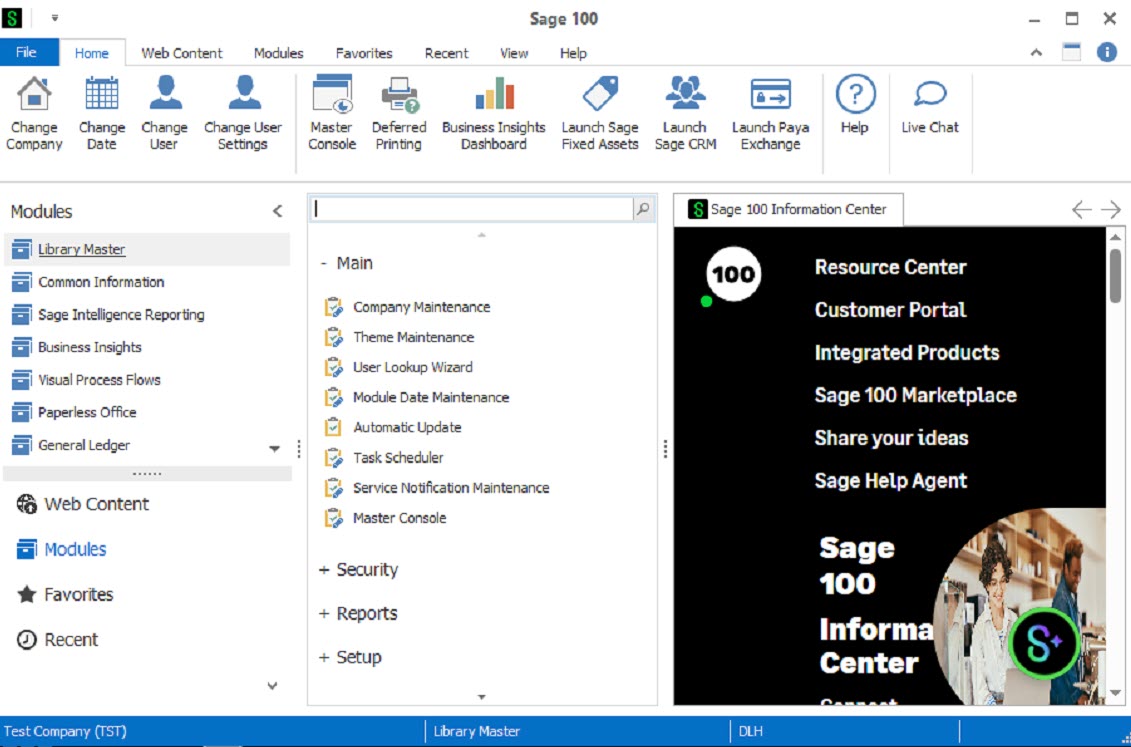1131x747 pixels.
Task: Expand the Reports group
Action: pyautogui.click(x=324, y=614)
